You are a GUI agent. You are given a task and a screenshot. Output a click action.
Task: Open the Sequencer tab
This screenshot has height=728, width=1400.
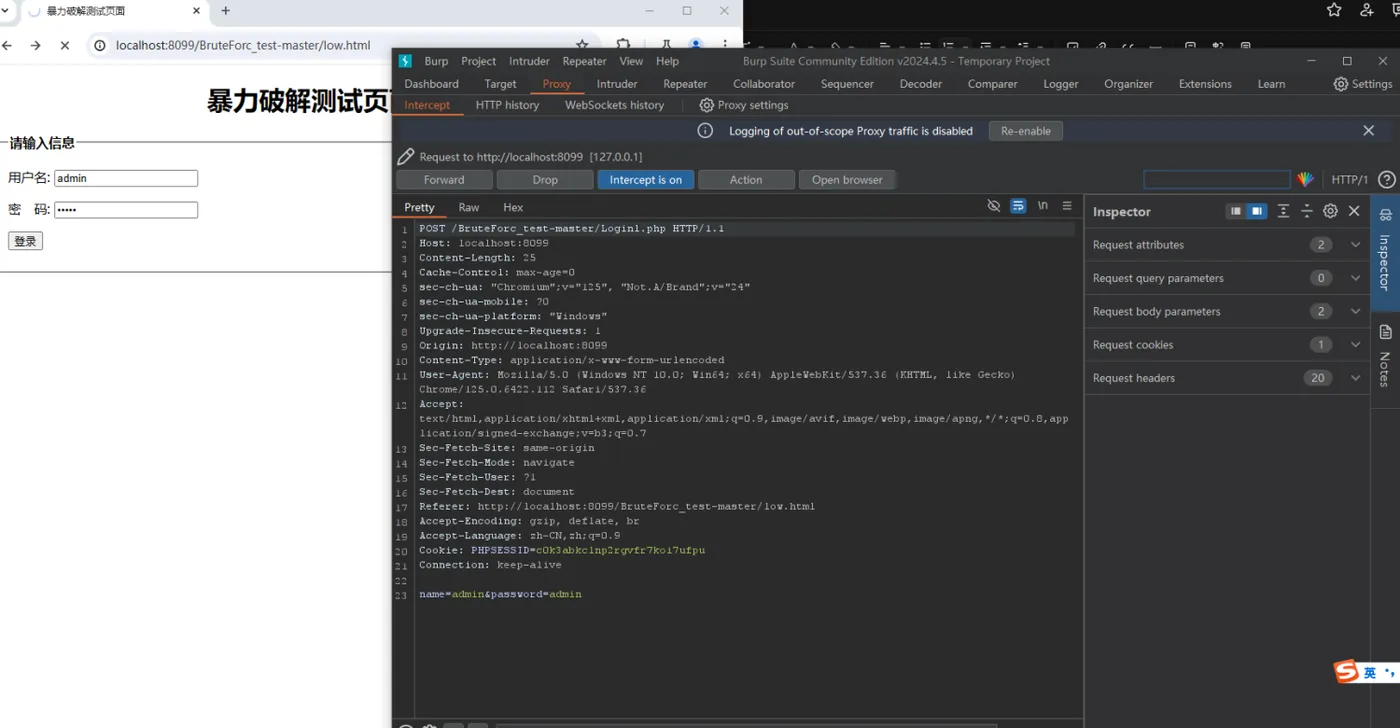(x=847, y=84)
